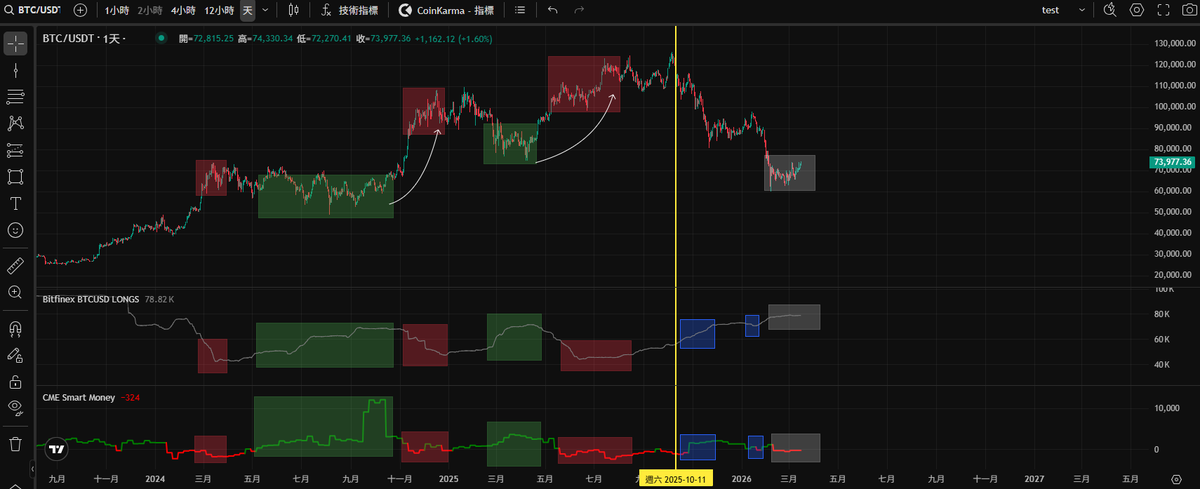Enter fullscreen mode
The image size is (1200, 489).
pyautogui.click(x=1163, y=10)
